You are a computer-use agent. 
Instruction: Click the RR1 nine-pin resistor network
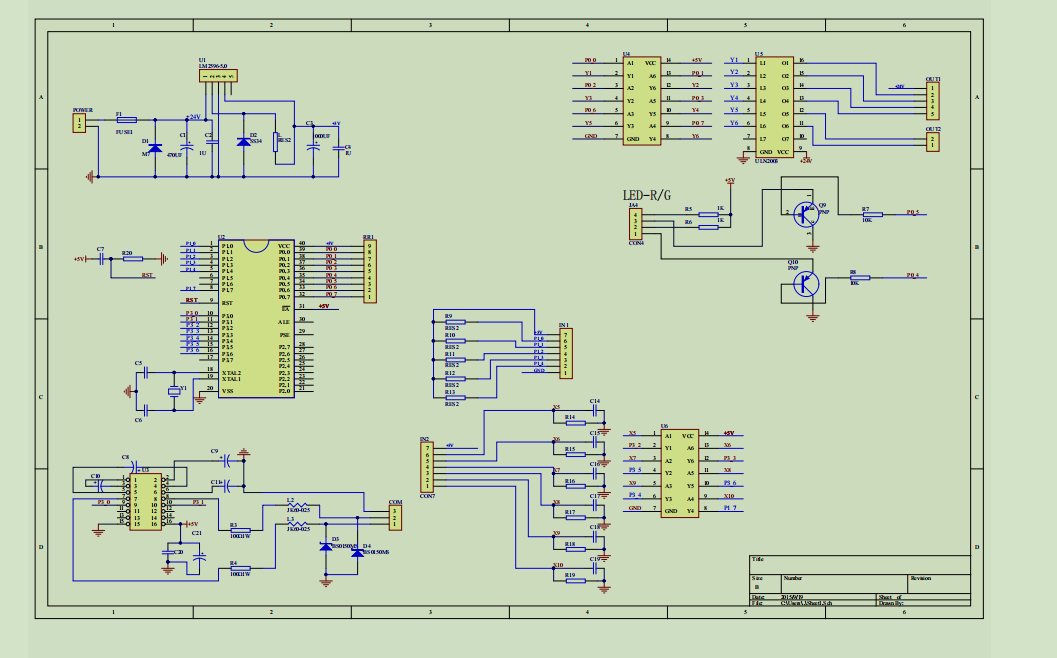[x=369, y=271]
